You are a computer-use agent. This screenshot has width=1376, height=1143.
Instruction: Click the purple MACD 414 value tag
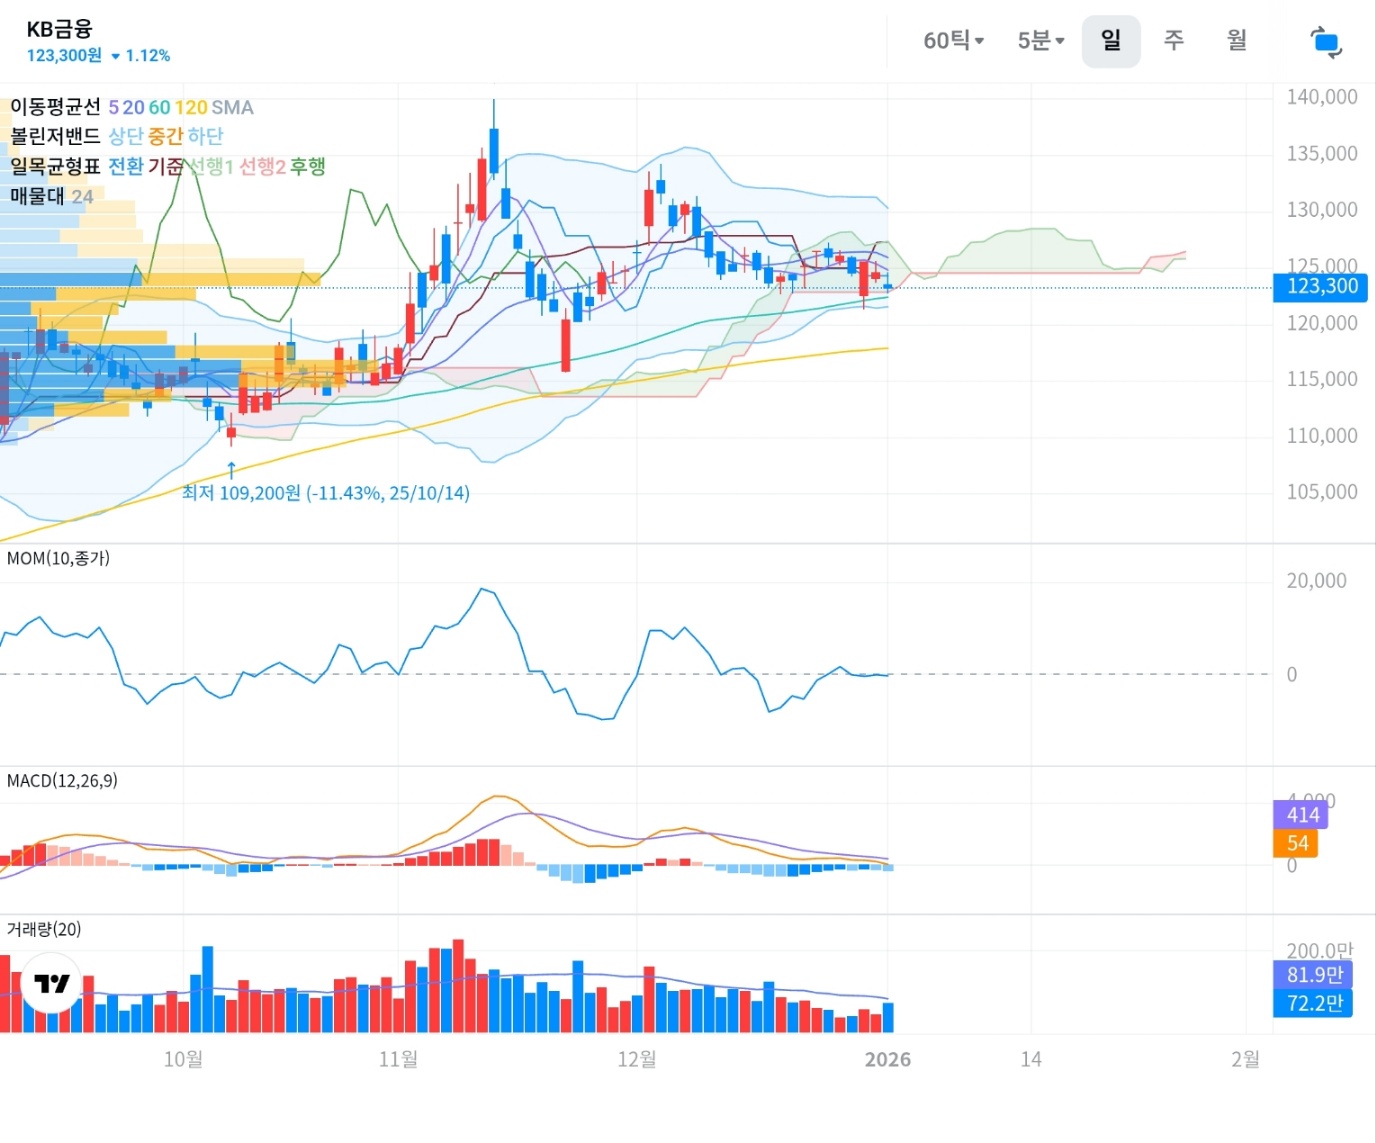pos(1302,815)
